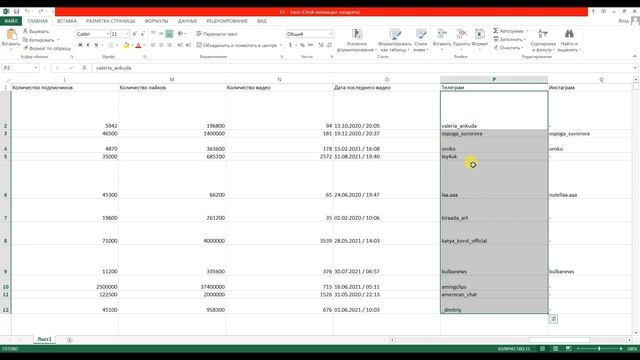640x360 pixels.
Task: Click the Delete cells (Удалить) icon
Action: click(461, 34)
